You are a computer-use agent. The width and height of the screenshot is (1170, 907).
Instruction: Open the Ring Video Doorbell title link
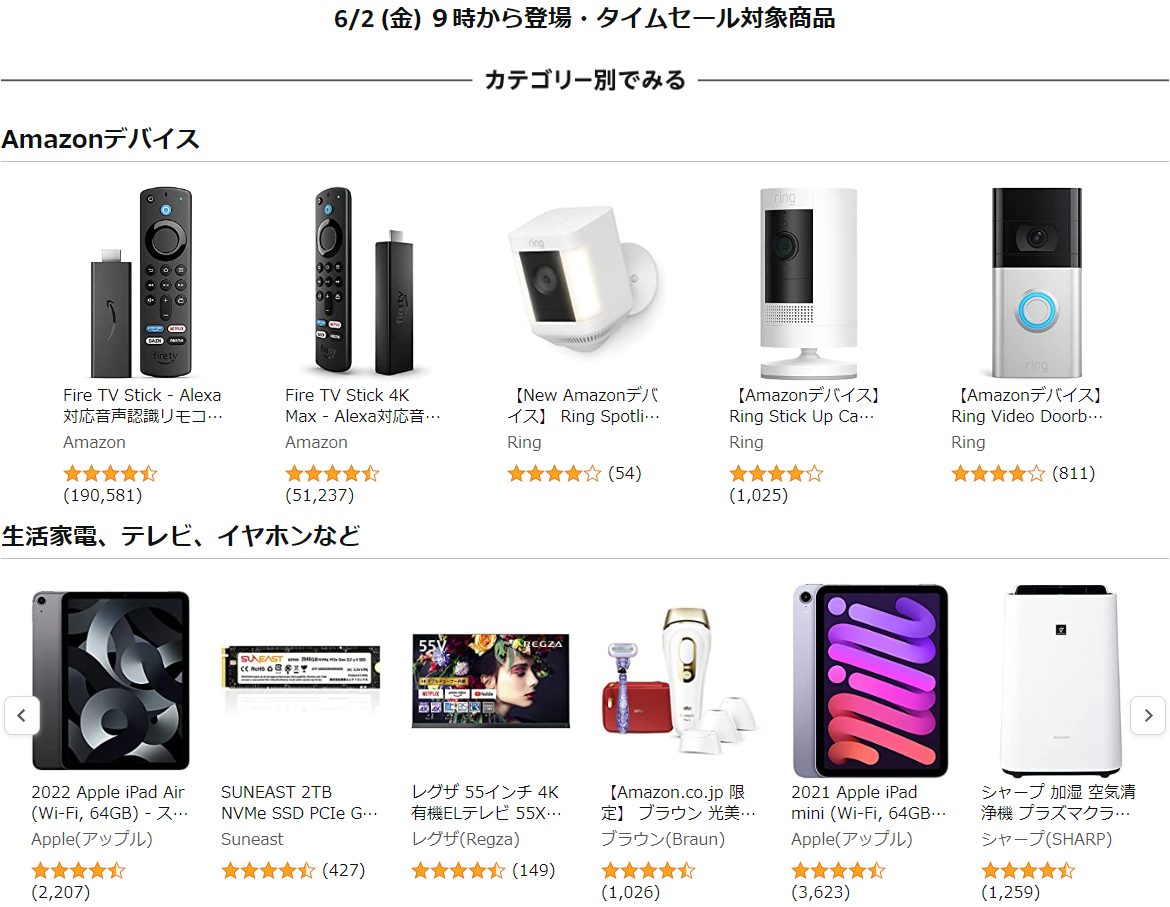pos(1028,406)
